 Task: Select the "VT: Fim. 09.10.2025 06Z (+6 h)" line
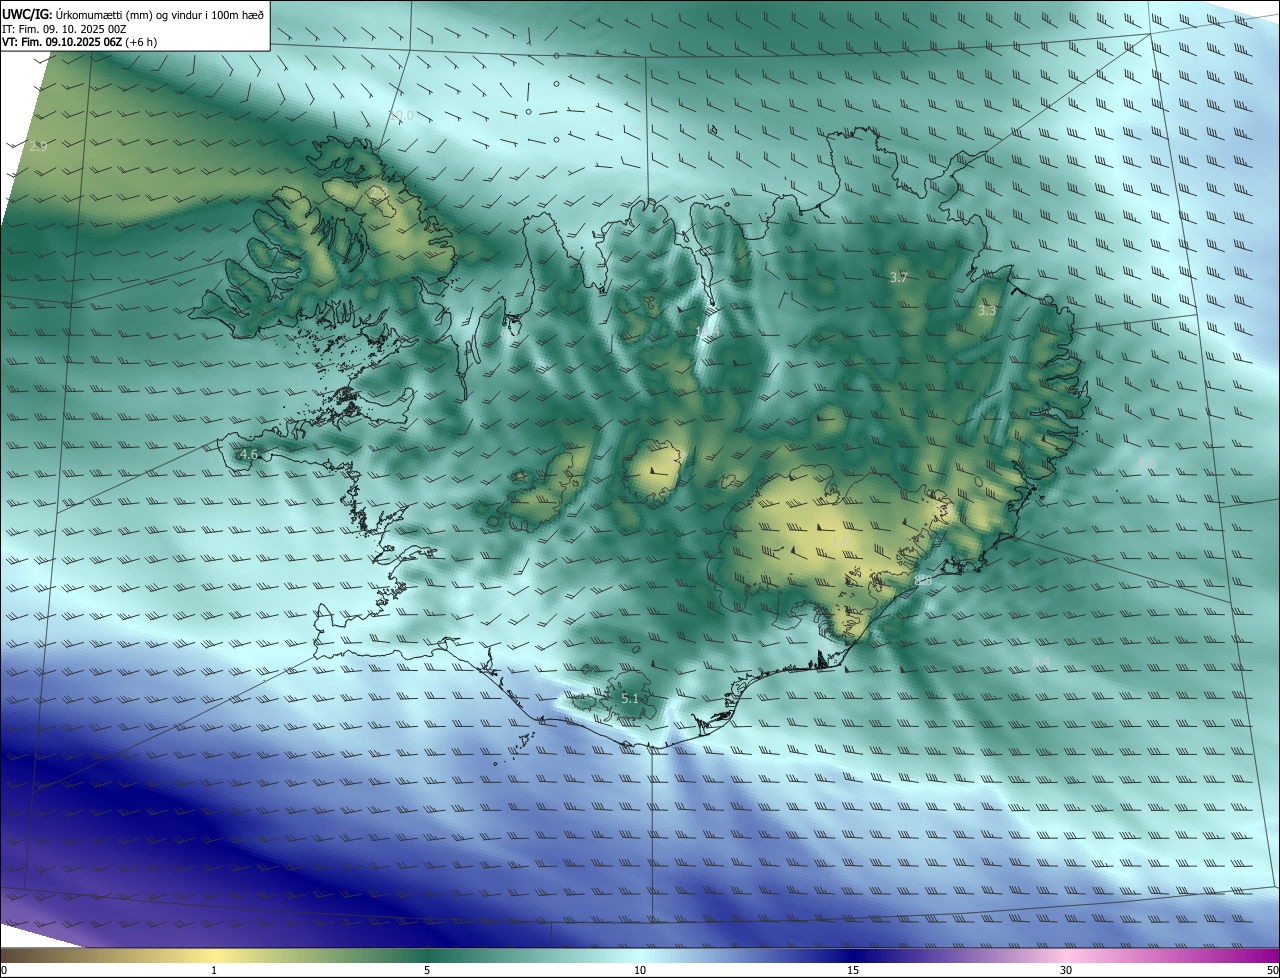click(x=79, y=42)
